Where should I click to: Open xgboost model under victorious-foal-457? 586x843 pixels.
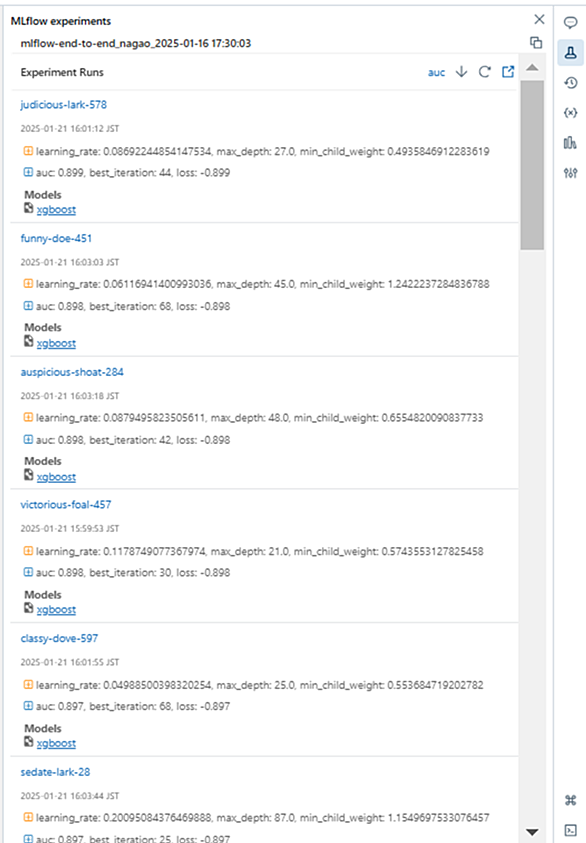56,610
